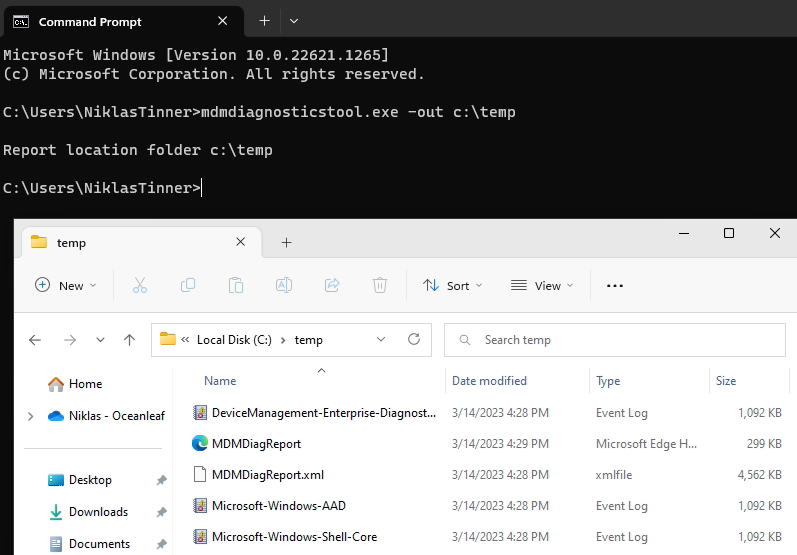Click the Rename icon in Explorer toolbar
Image resolution: width=797 pixels, height=555 pixels.
point(284,286)
